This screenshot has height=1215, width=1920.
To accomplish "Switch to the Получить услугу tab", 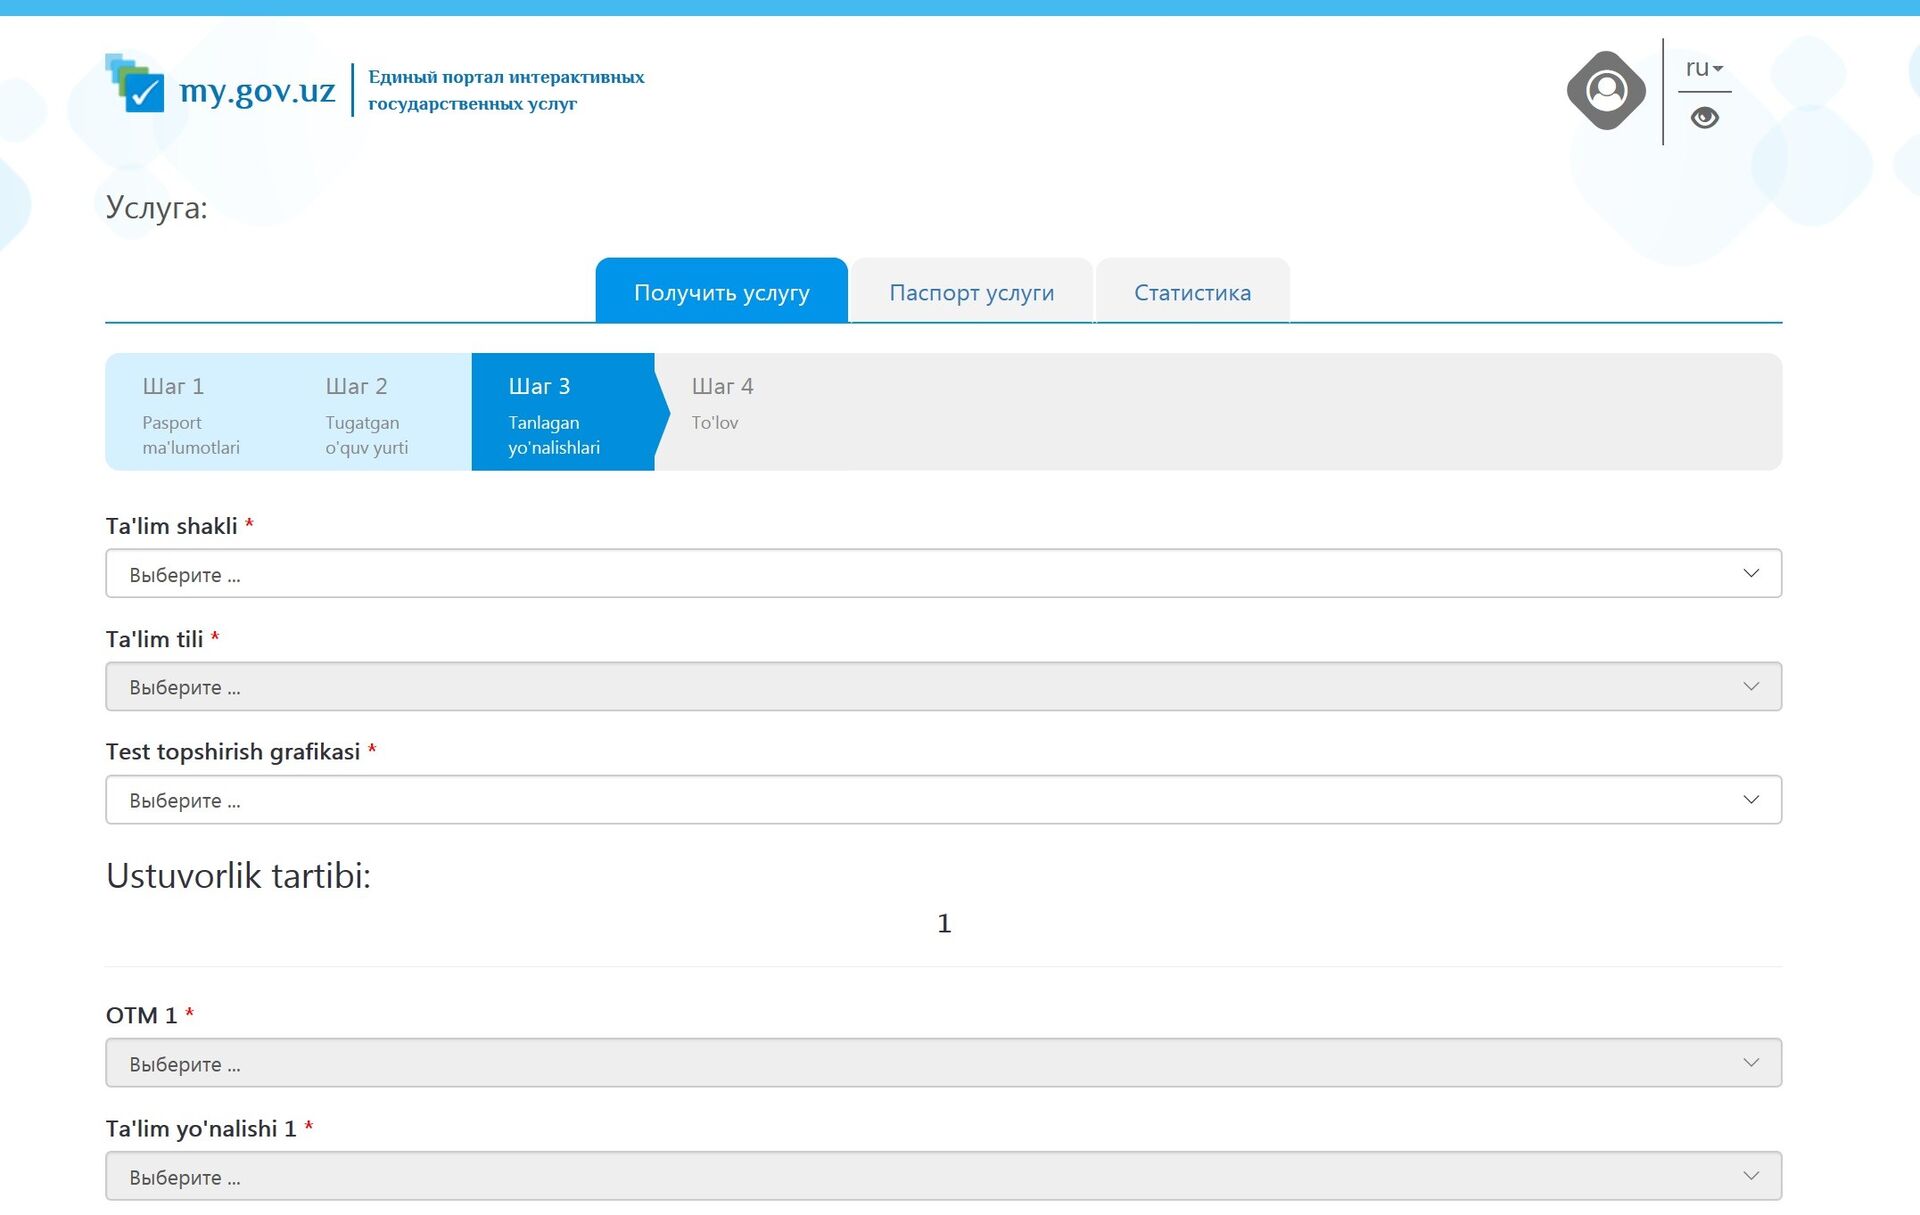I will [x=721, y=292].
